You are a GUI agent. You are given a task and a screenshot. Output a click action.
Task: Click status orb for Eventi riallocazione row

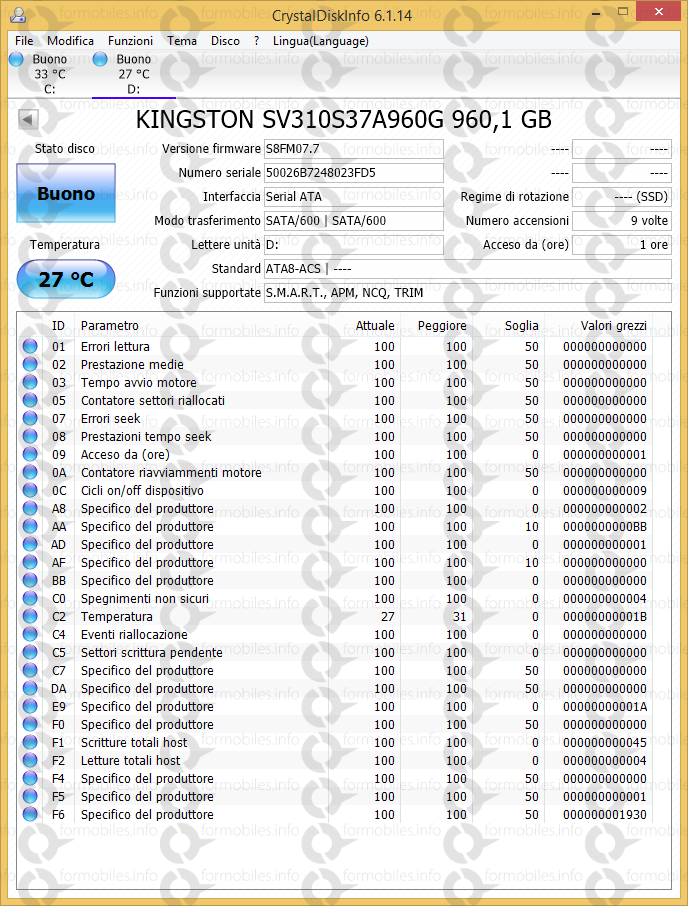click(x=30, y=635)
